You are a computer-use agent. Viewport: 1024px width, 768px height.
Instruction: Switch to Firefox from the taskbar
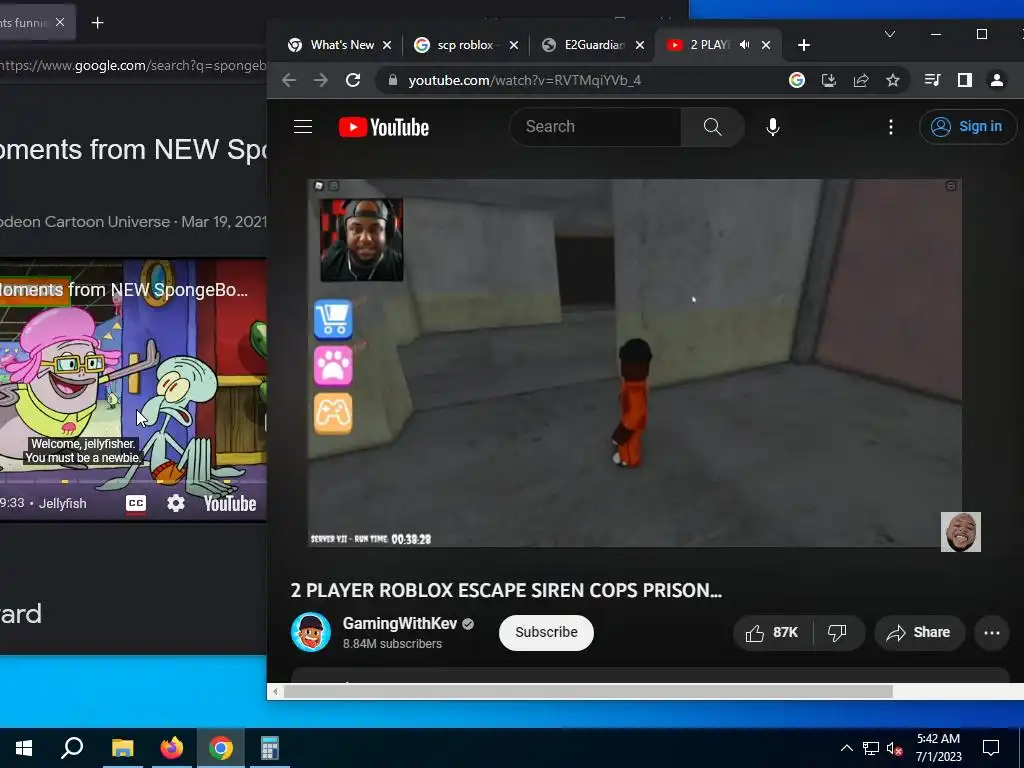click(172, 748)
